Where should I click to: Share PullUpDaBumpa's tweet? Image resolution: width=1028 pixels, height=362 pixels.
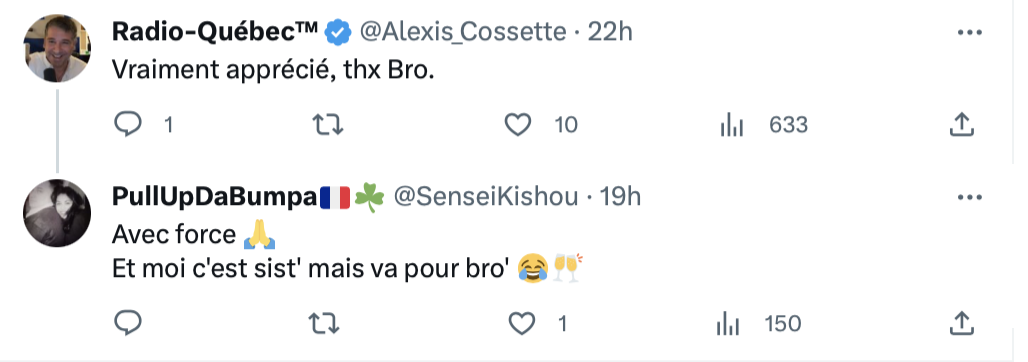click(x=961, y=323)
